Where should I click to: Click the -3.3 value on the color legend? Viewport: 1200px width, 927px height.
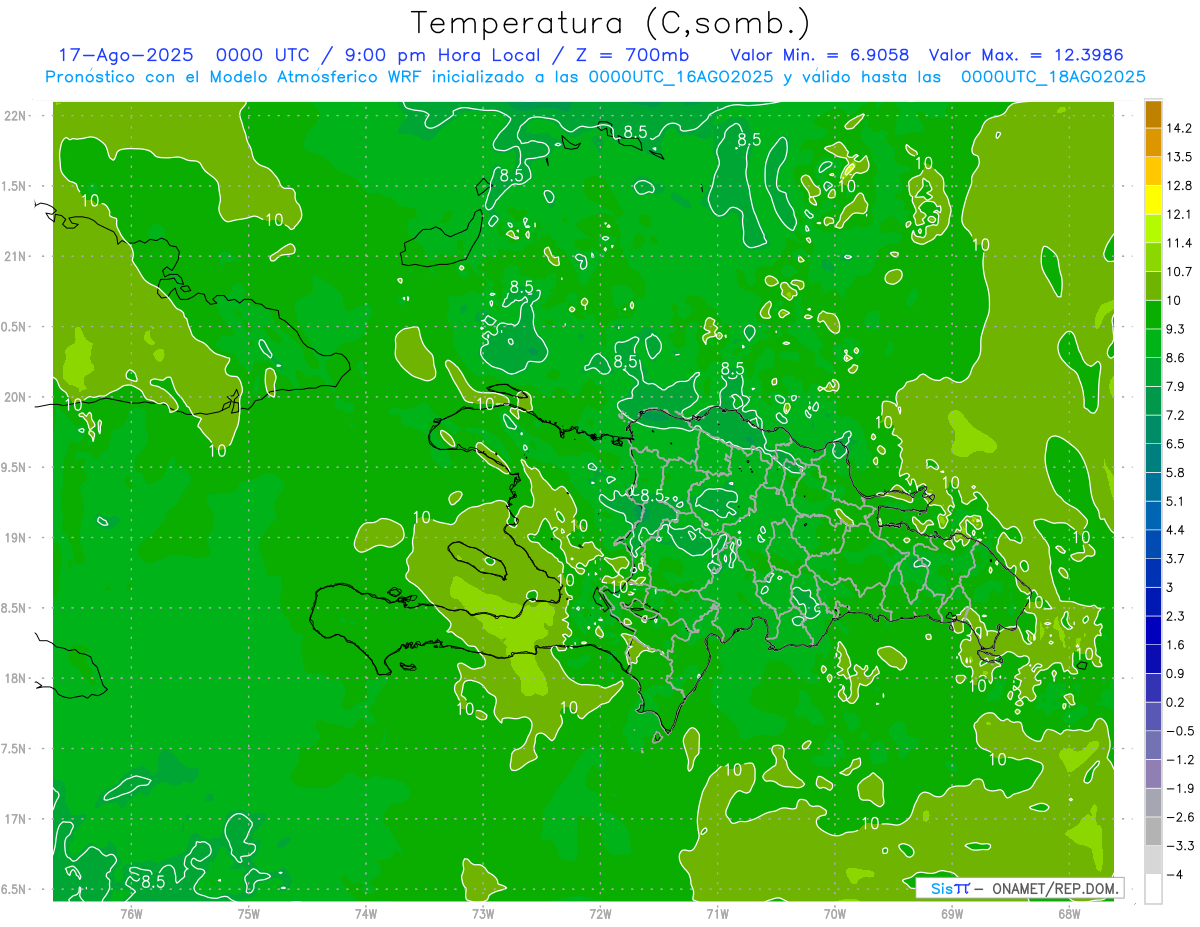1180,846
